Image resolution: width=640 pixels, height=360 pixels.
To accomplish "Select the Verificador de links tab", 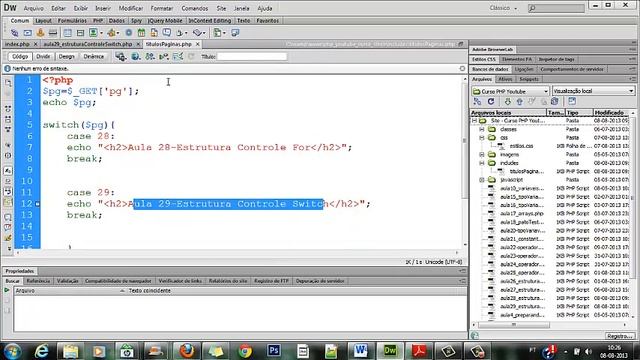I will click(x=180, y=281).
